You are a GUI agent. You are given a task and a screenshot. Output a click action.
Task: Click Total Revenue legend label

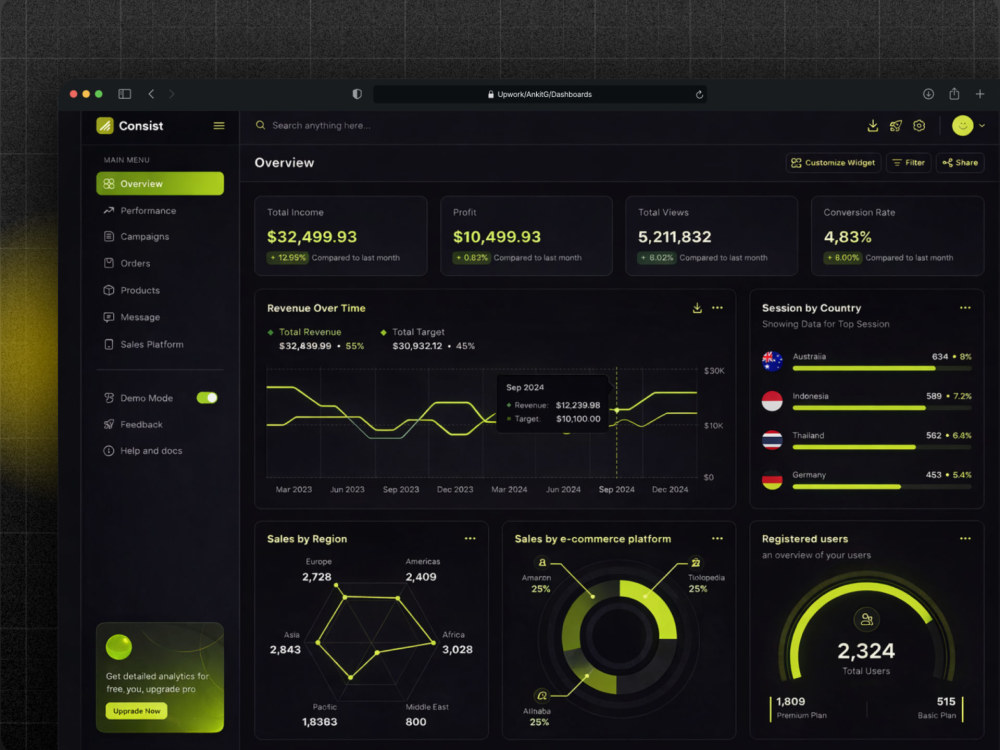click(x=310, y=332)
